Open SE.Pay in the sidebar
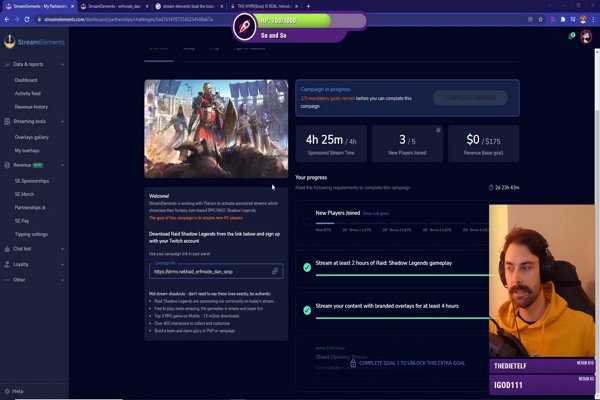This screenshot has width=600, height=400. click(x=22, y=221)
